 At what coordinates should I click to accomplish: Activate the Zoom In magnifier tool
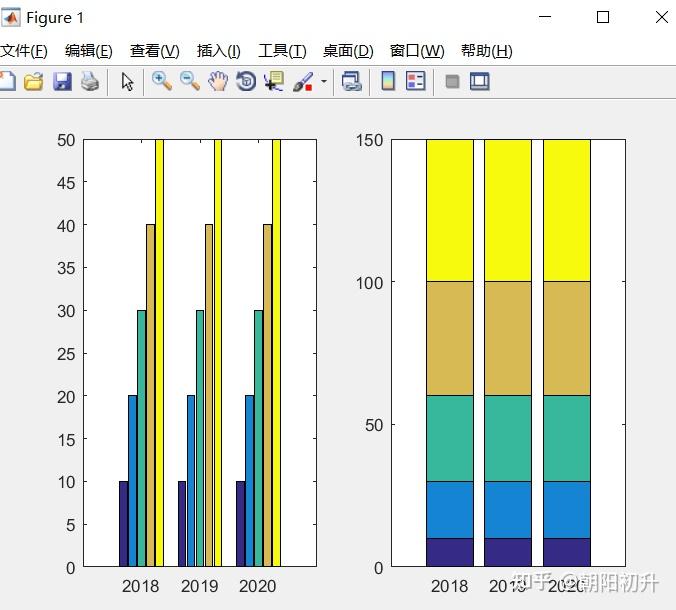pyautogui.click(x=162, y=81)
